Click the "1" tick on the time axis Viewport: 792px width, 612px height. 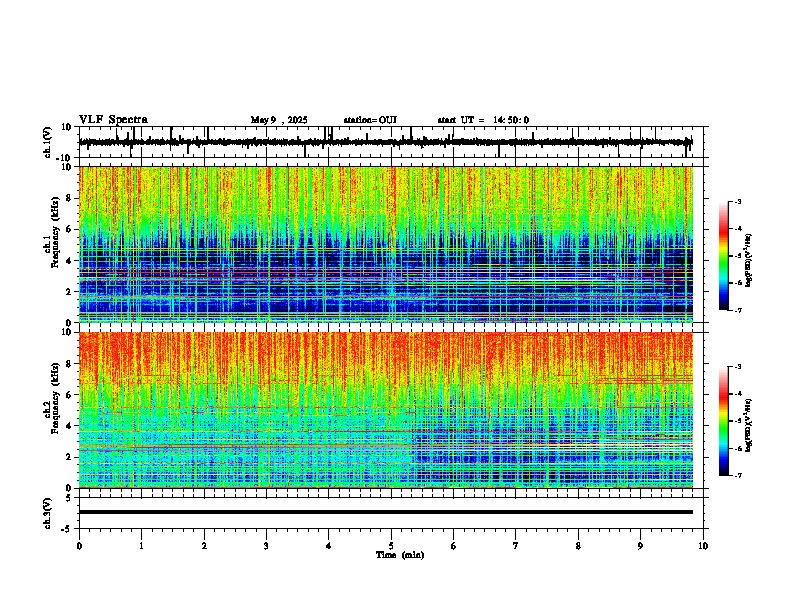point(142,546)
